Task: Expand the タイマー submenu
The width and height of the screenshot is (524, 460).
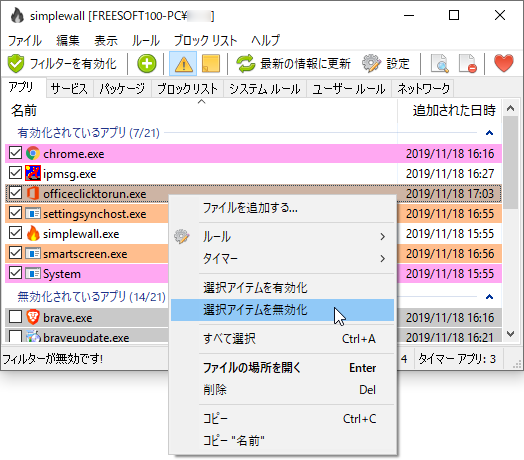Action: [383, 258]
